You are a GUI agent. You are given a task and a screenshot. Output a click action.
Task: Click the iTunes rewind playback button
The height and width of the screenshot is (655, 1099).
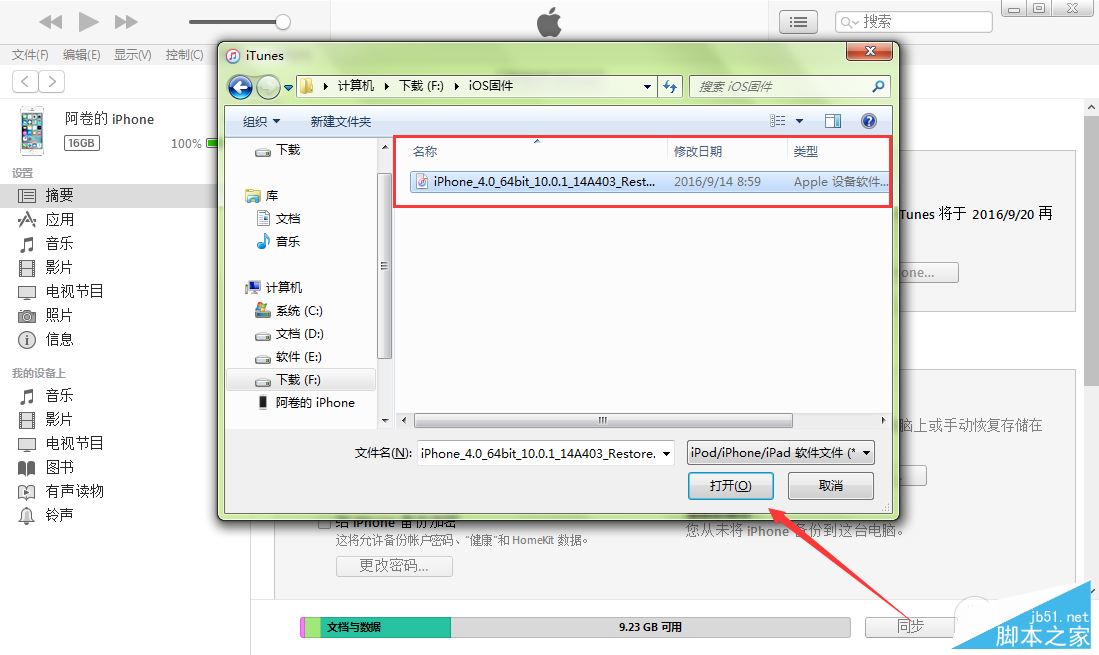click(50, 22)
